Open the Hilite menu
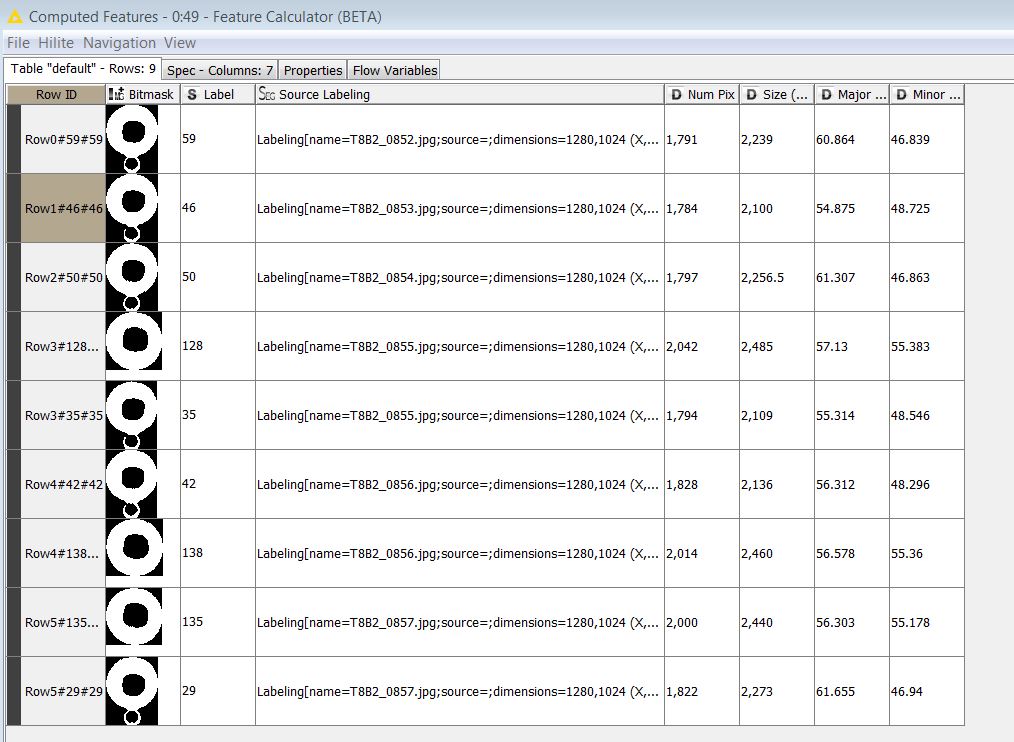This screenshot has height=742, width=1014. pyautogui.click(x=56, y=43)
